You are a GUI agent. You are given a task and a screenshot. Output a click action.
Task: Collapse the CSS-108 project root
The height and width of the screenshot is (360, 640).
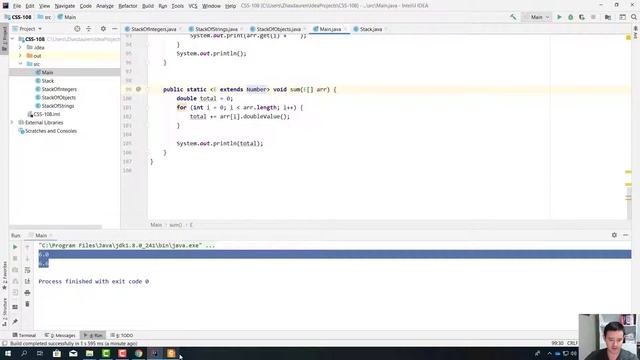13,39
